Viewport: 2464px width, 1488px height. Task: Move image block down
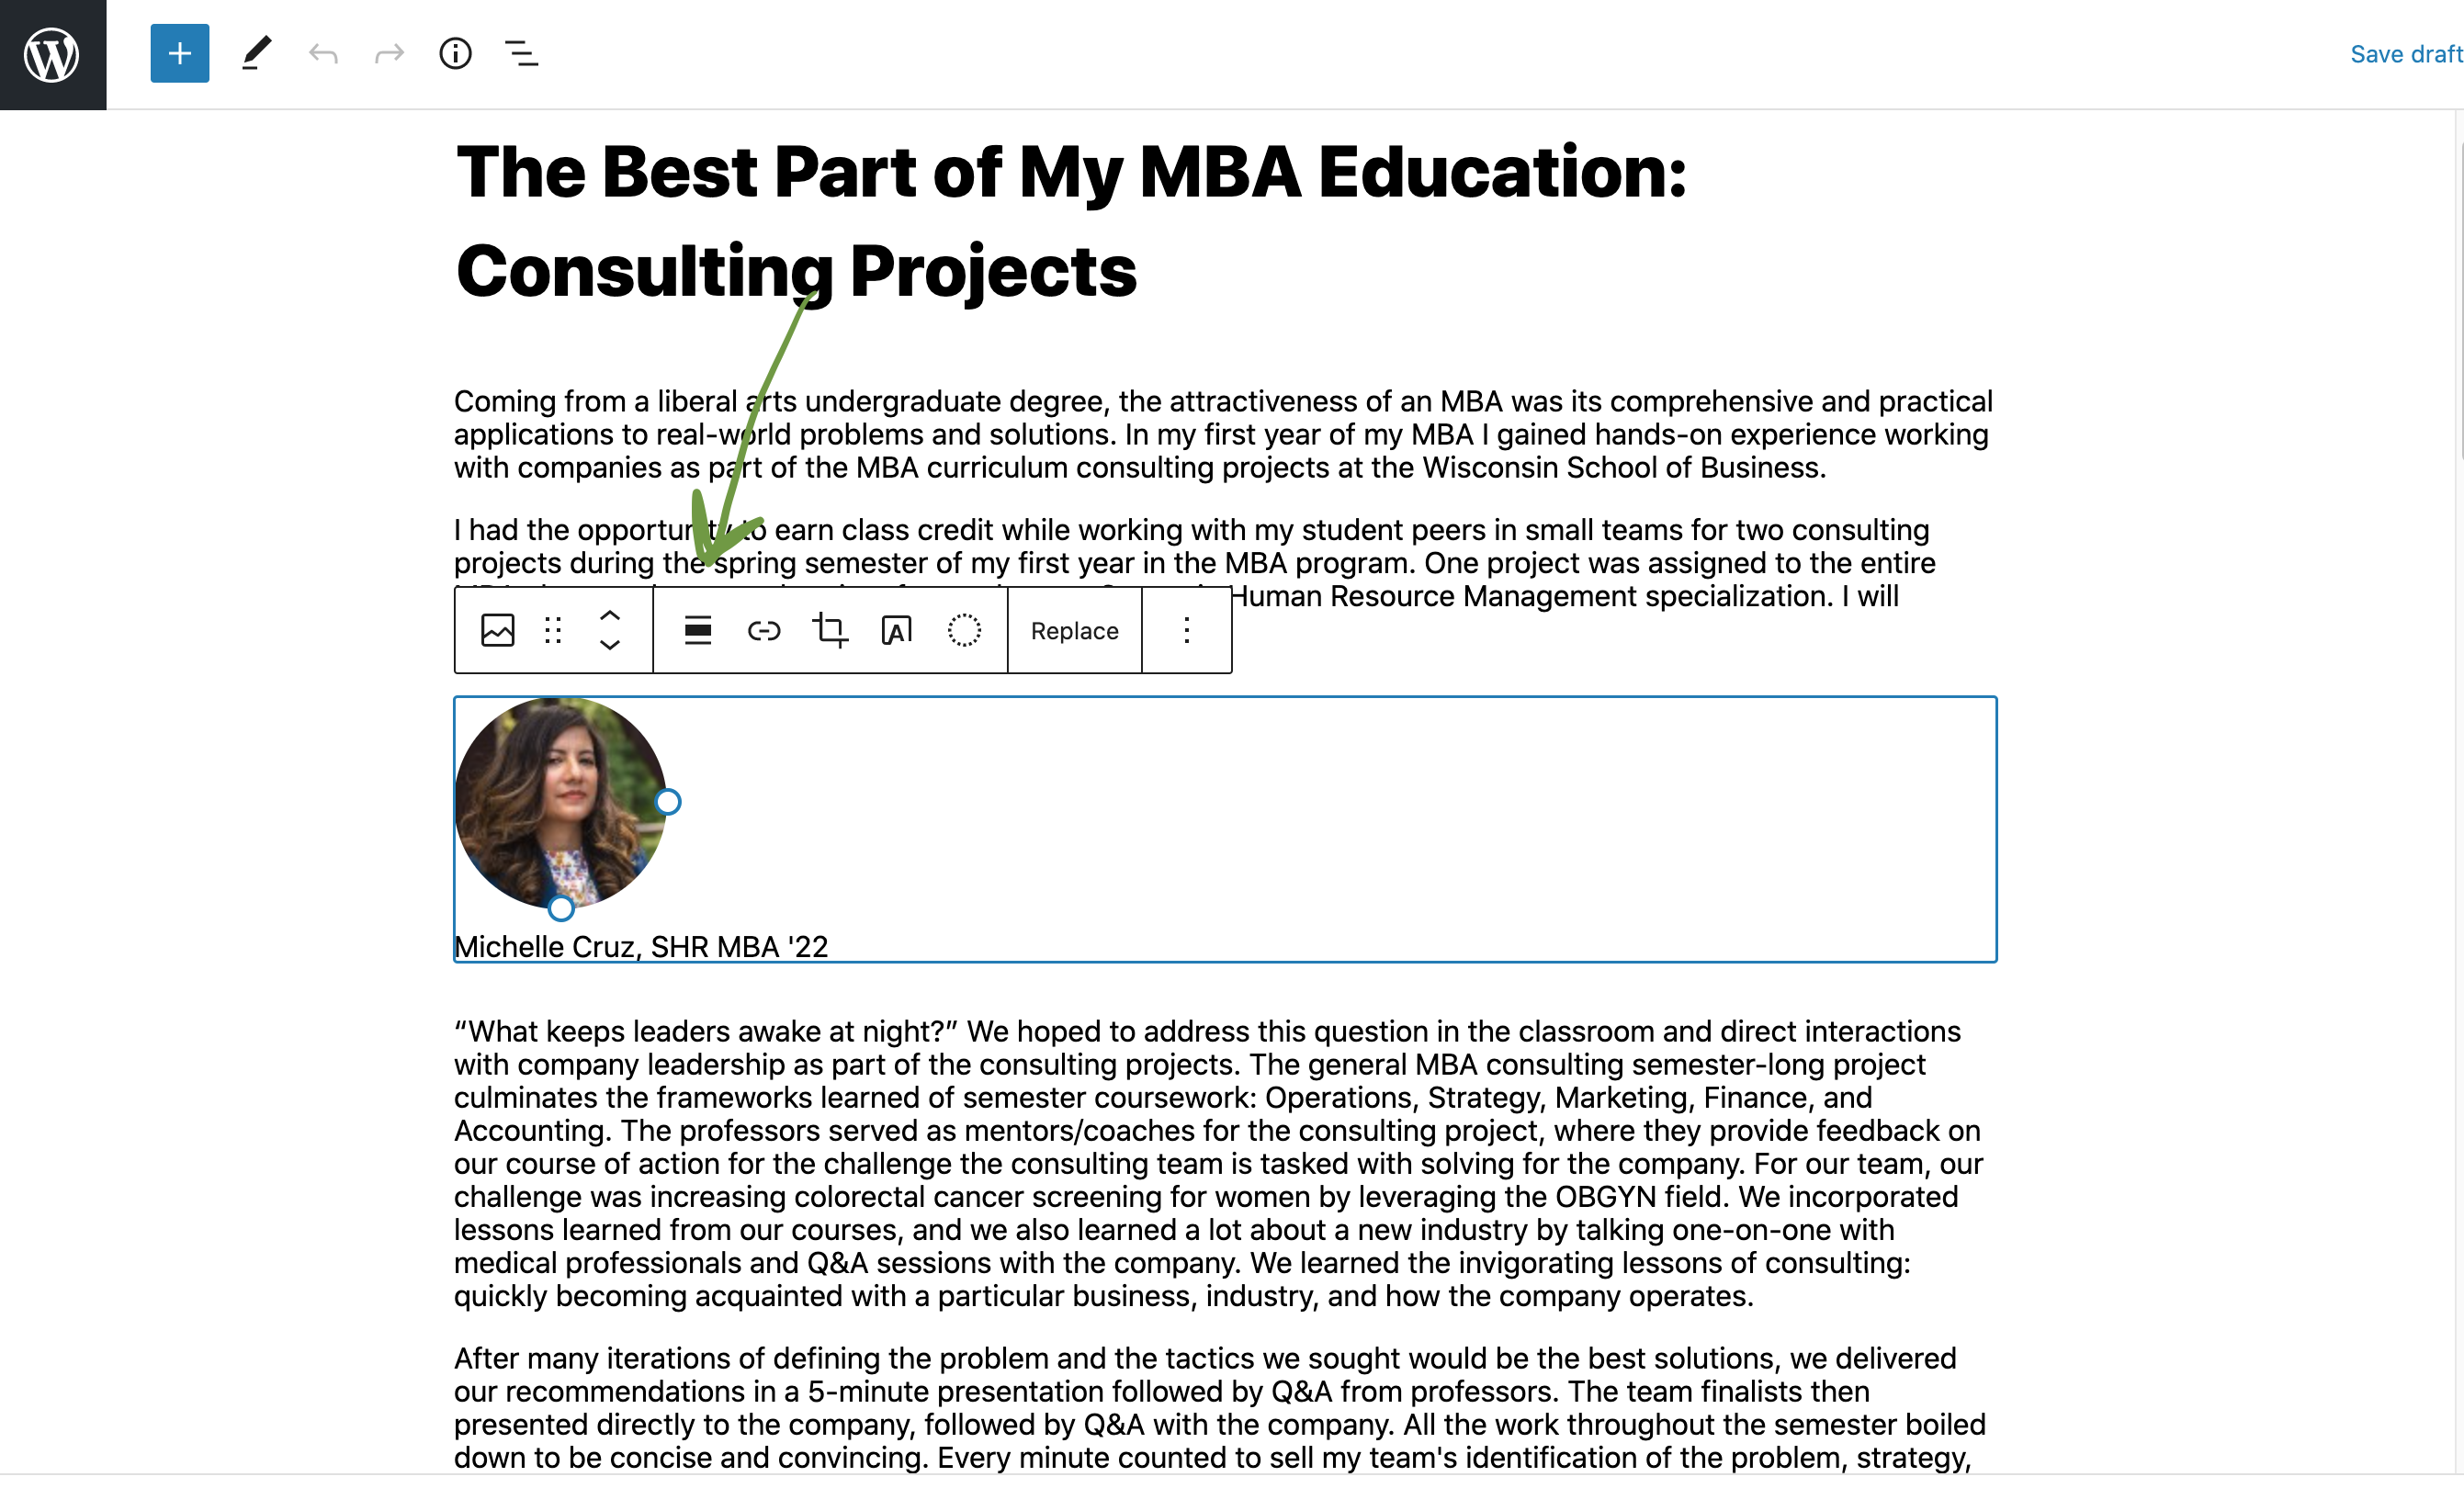[x=610, y=646]
